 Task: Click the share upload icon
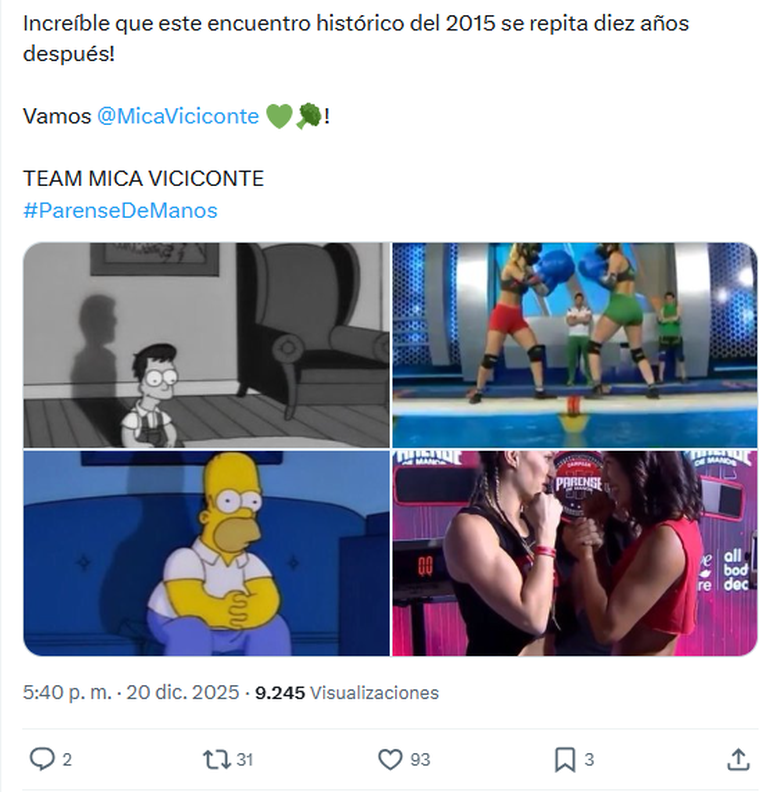(738, 759)
